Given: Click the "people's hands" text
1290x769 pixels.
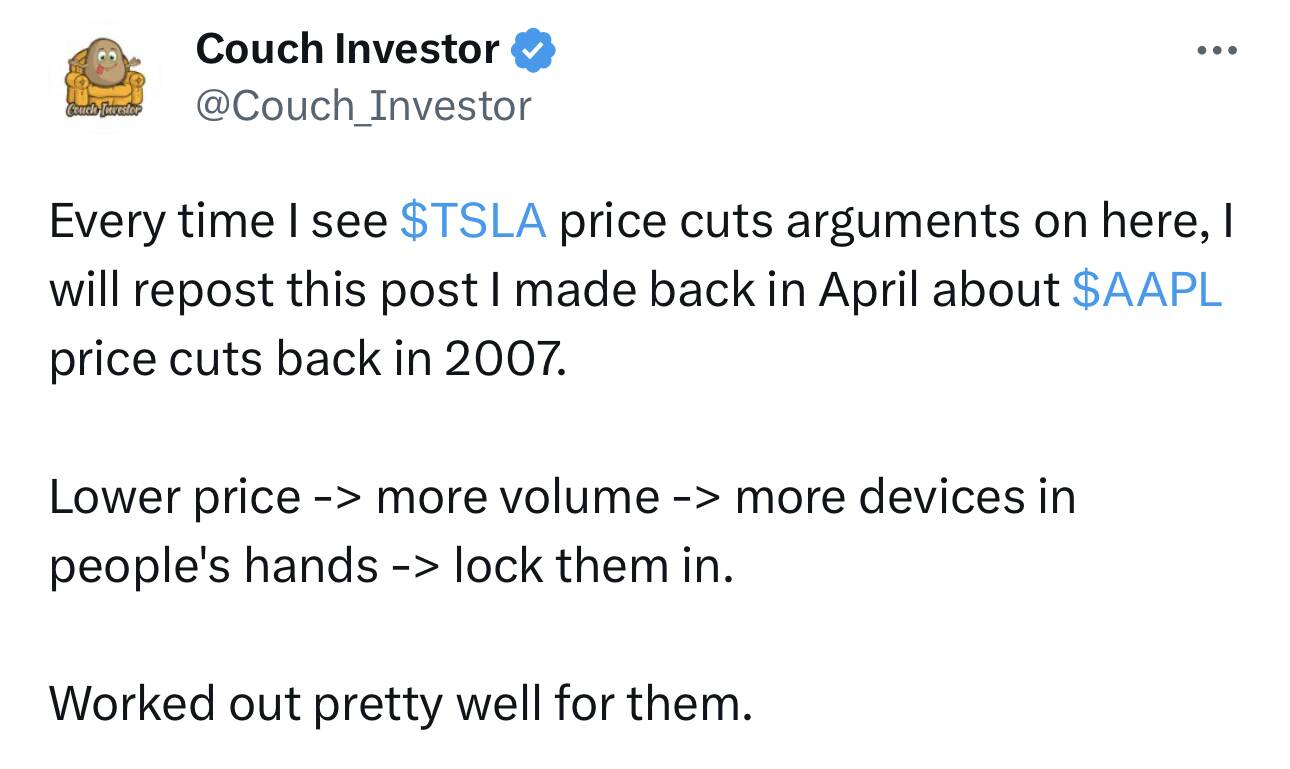Looking at the screenshot, I should (x=213, y=566).
